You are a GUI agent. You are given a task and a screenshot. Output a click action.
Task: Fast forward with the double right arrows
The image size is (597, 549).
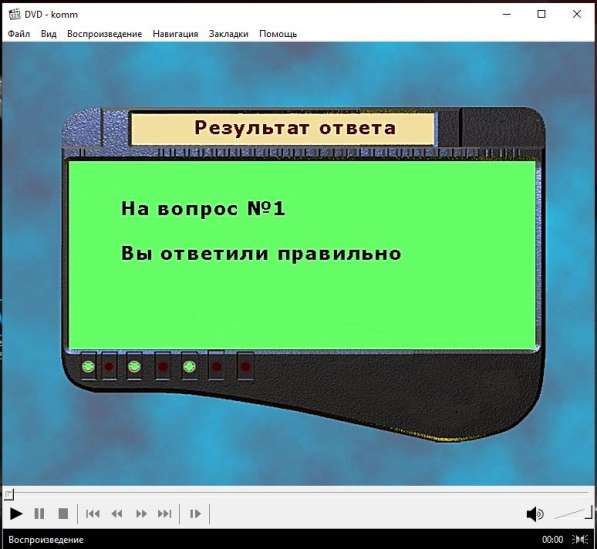coord(141,514)
